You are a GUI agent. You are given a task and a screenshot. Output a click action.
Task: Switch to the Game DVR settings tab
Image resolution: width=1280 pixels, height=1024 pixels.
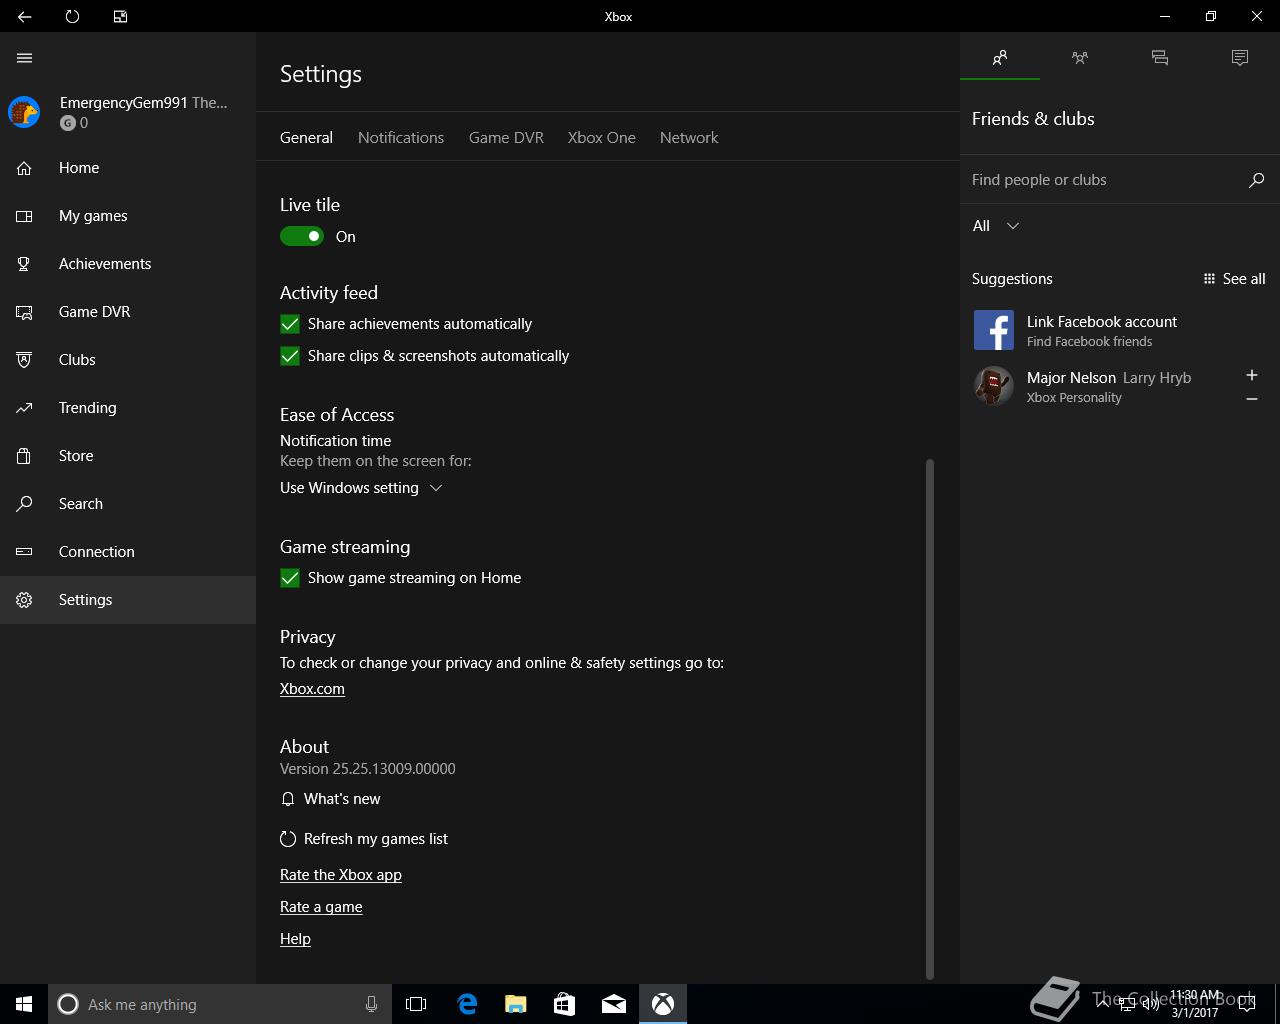506,138
